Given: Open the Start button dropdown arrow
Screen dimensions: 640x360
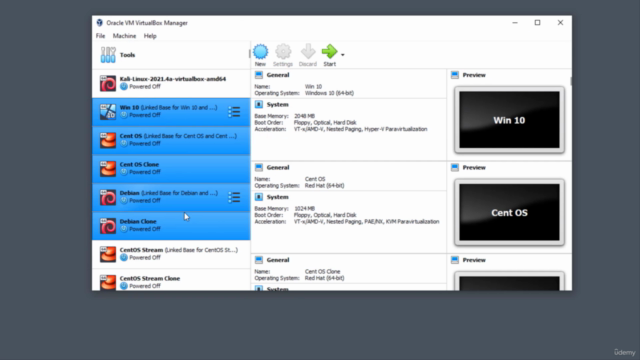Looking at the screenshot, I should click(x=342, y=55).
